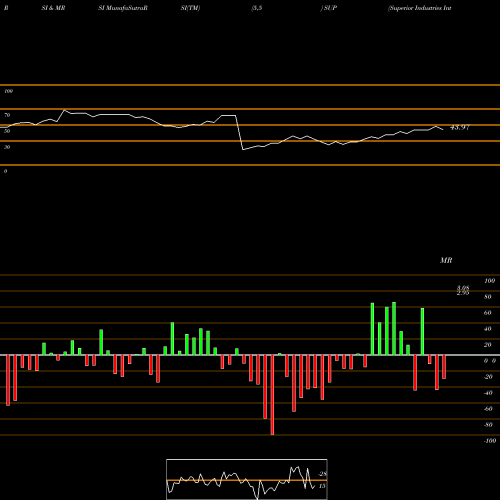
Task: Click the MR axis label 60
Action: click(x=488, y=313)
